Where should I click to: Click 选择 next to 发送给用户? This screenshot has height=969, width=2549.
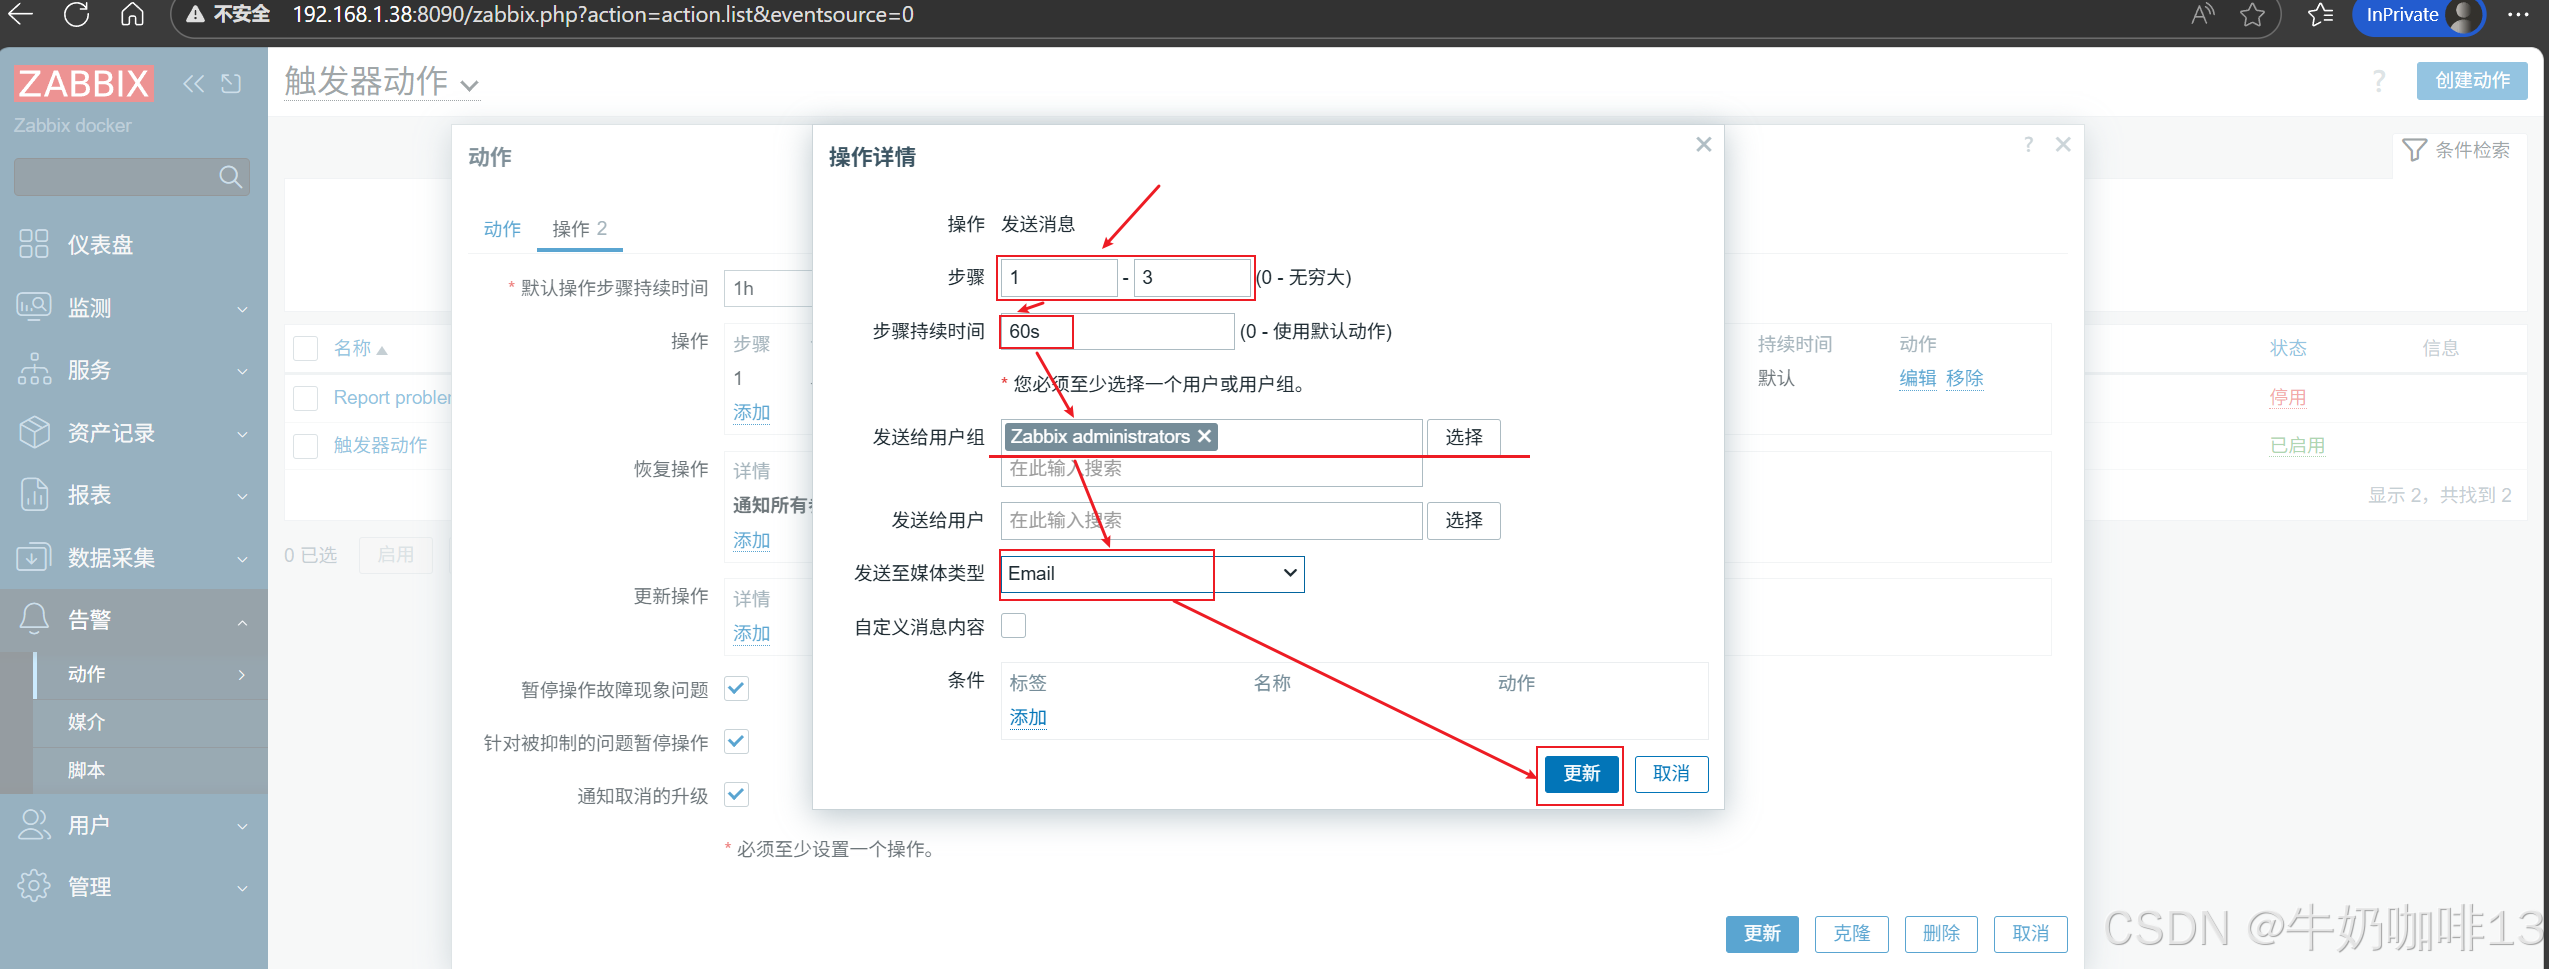[x=1463, y=520]
